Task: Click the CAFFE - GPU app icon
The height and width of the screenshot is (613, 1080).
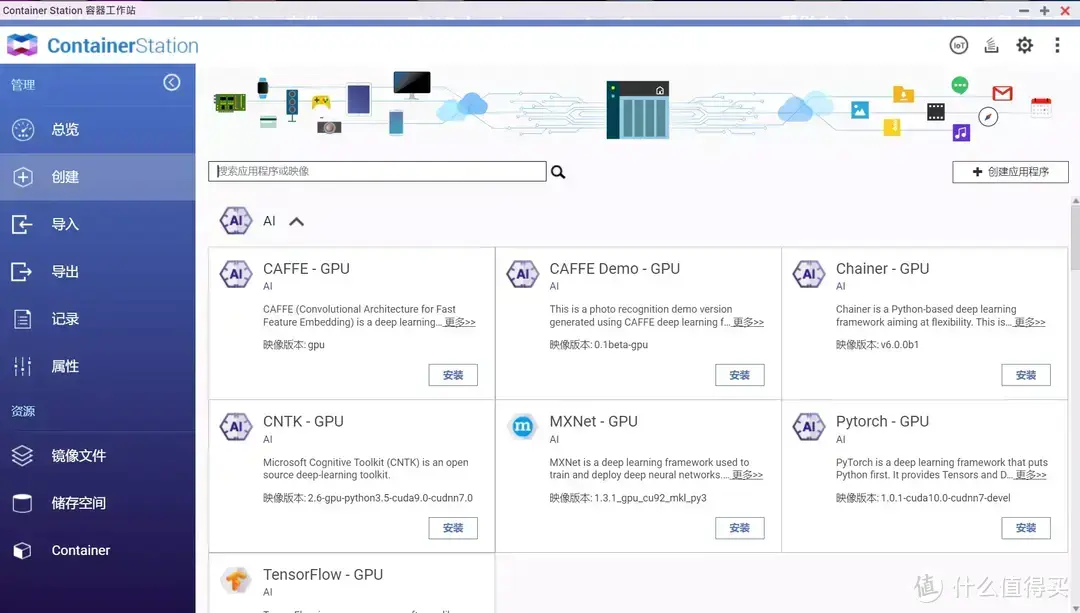Action: (236, 274)
